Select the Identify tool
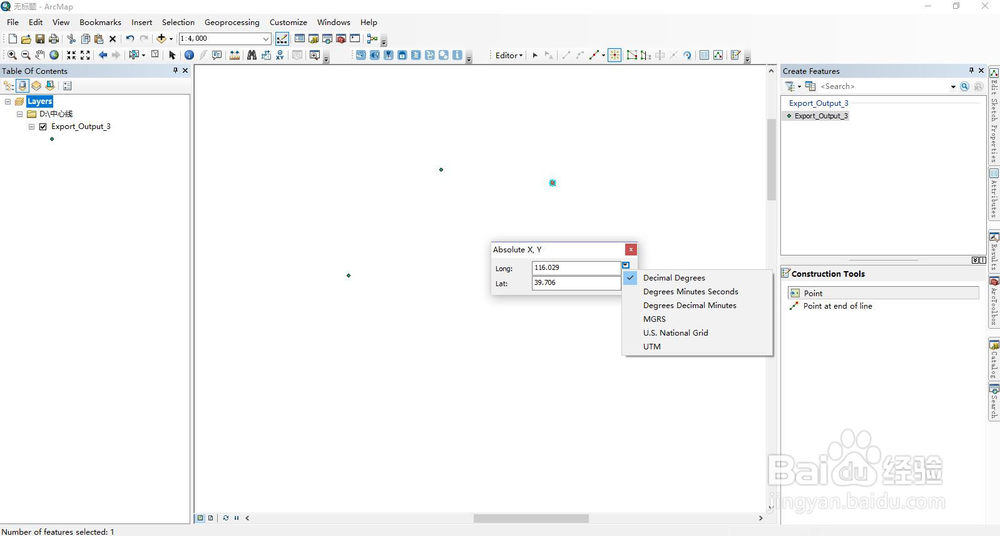This screenshot has height=536, width=1000. click(189, 56)
